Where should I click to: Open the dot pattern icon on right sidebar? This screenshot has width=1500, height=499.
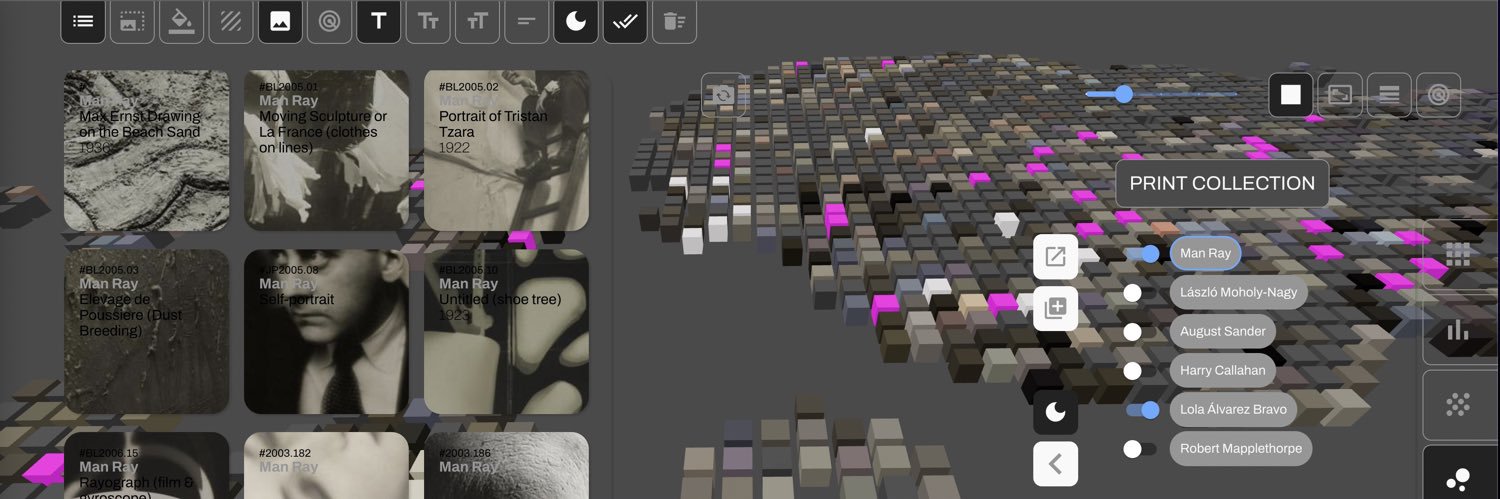(1460, 405)
